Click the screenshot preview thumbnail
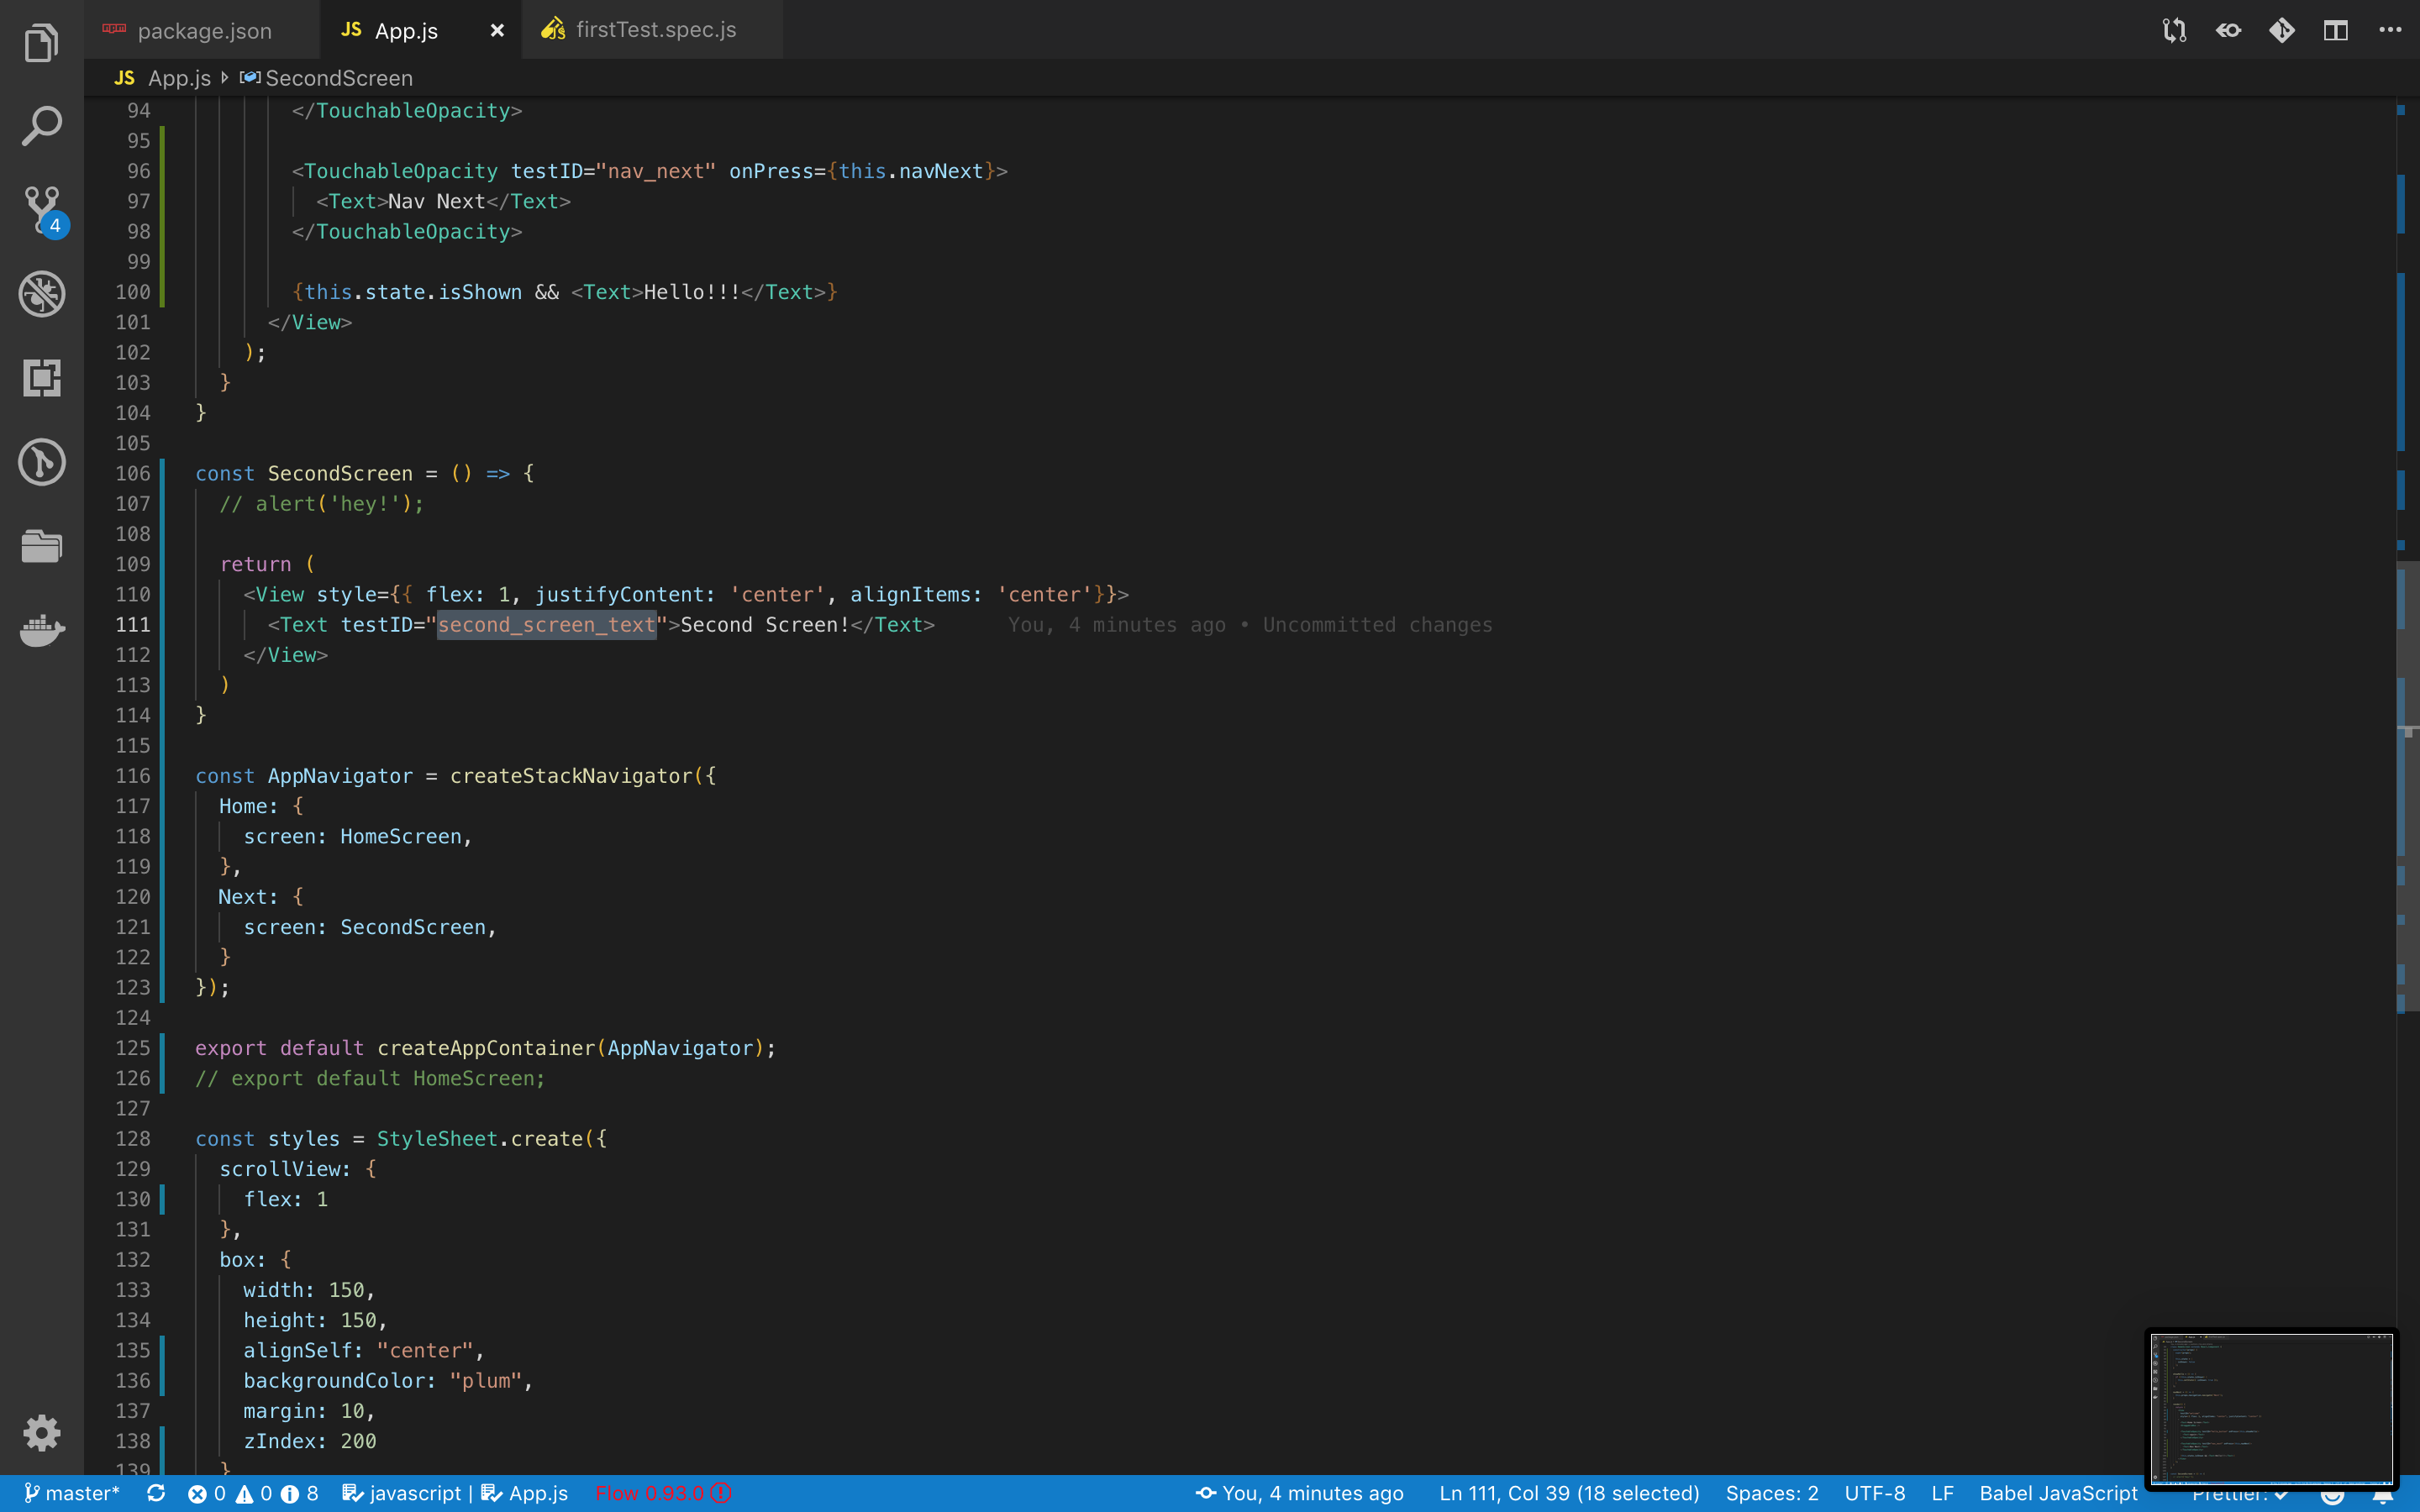This screenshot has width=2420, height=1512. point(2271,1408)
